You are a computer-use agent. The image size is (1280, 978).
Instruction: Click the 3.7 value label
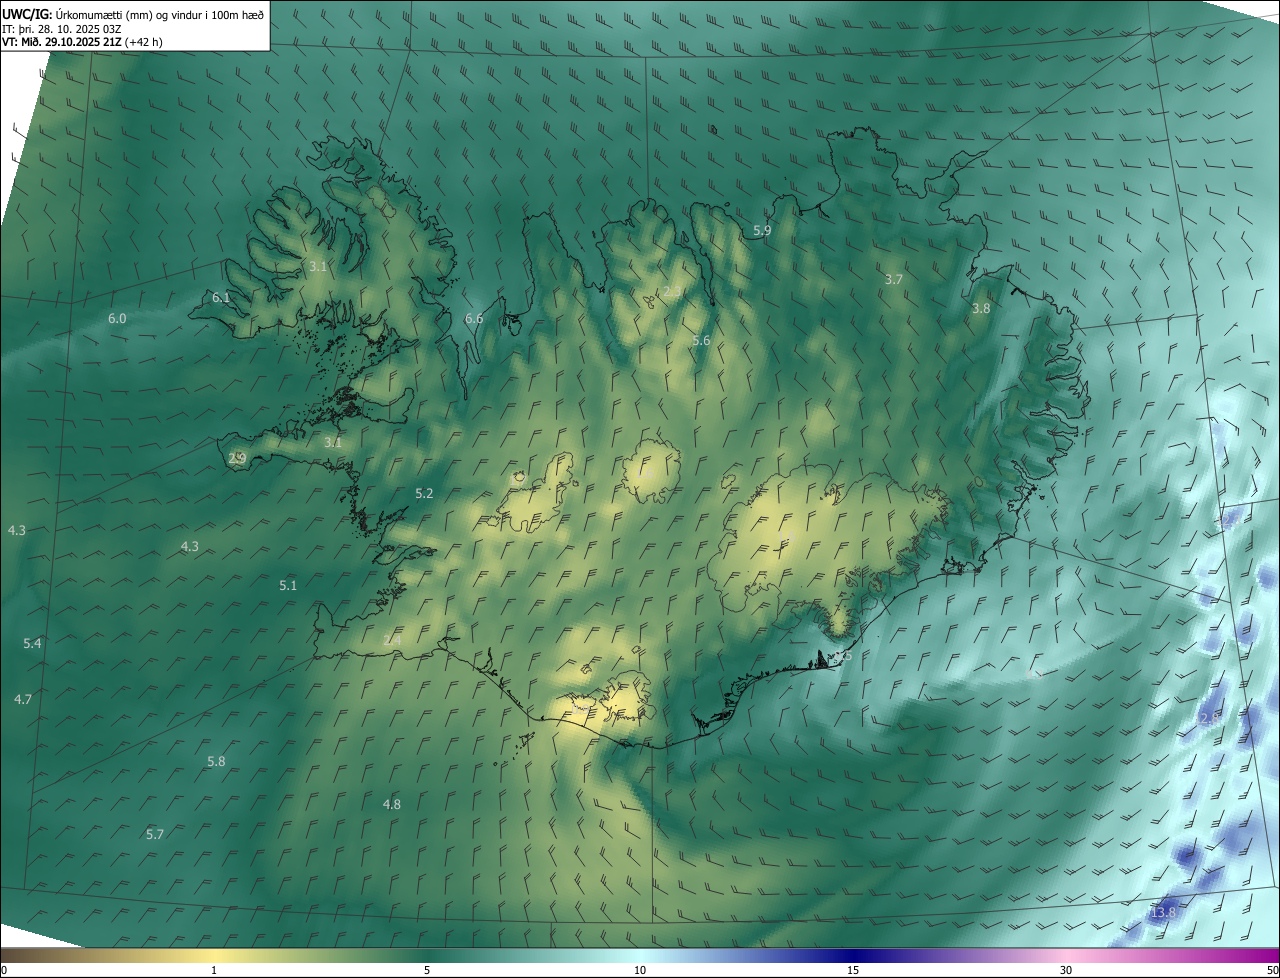894,280
